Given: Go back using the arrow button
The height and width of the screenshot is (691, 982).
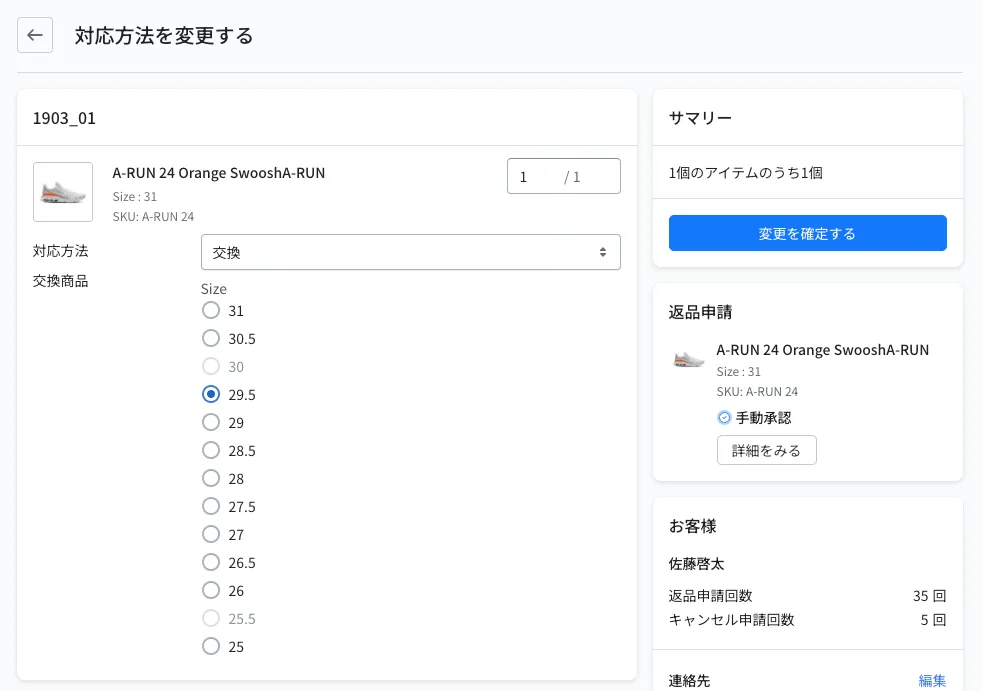Looking at the screenshot, I should coord(35,35).
